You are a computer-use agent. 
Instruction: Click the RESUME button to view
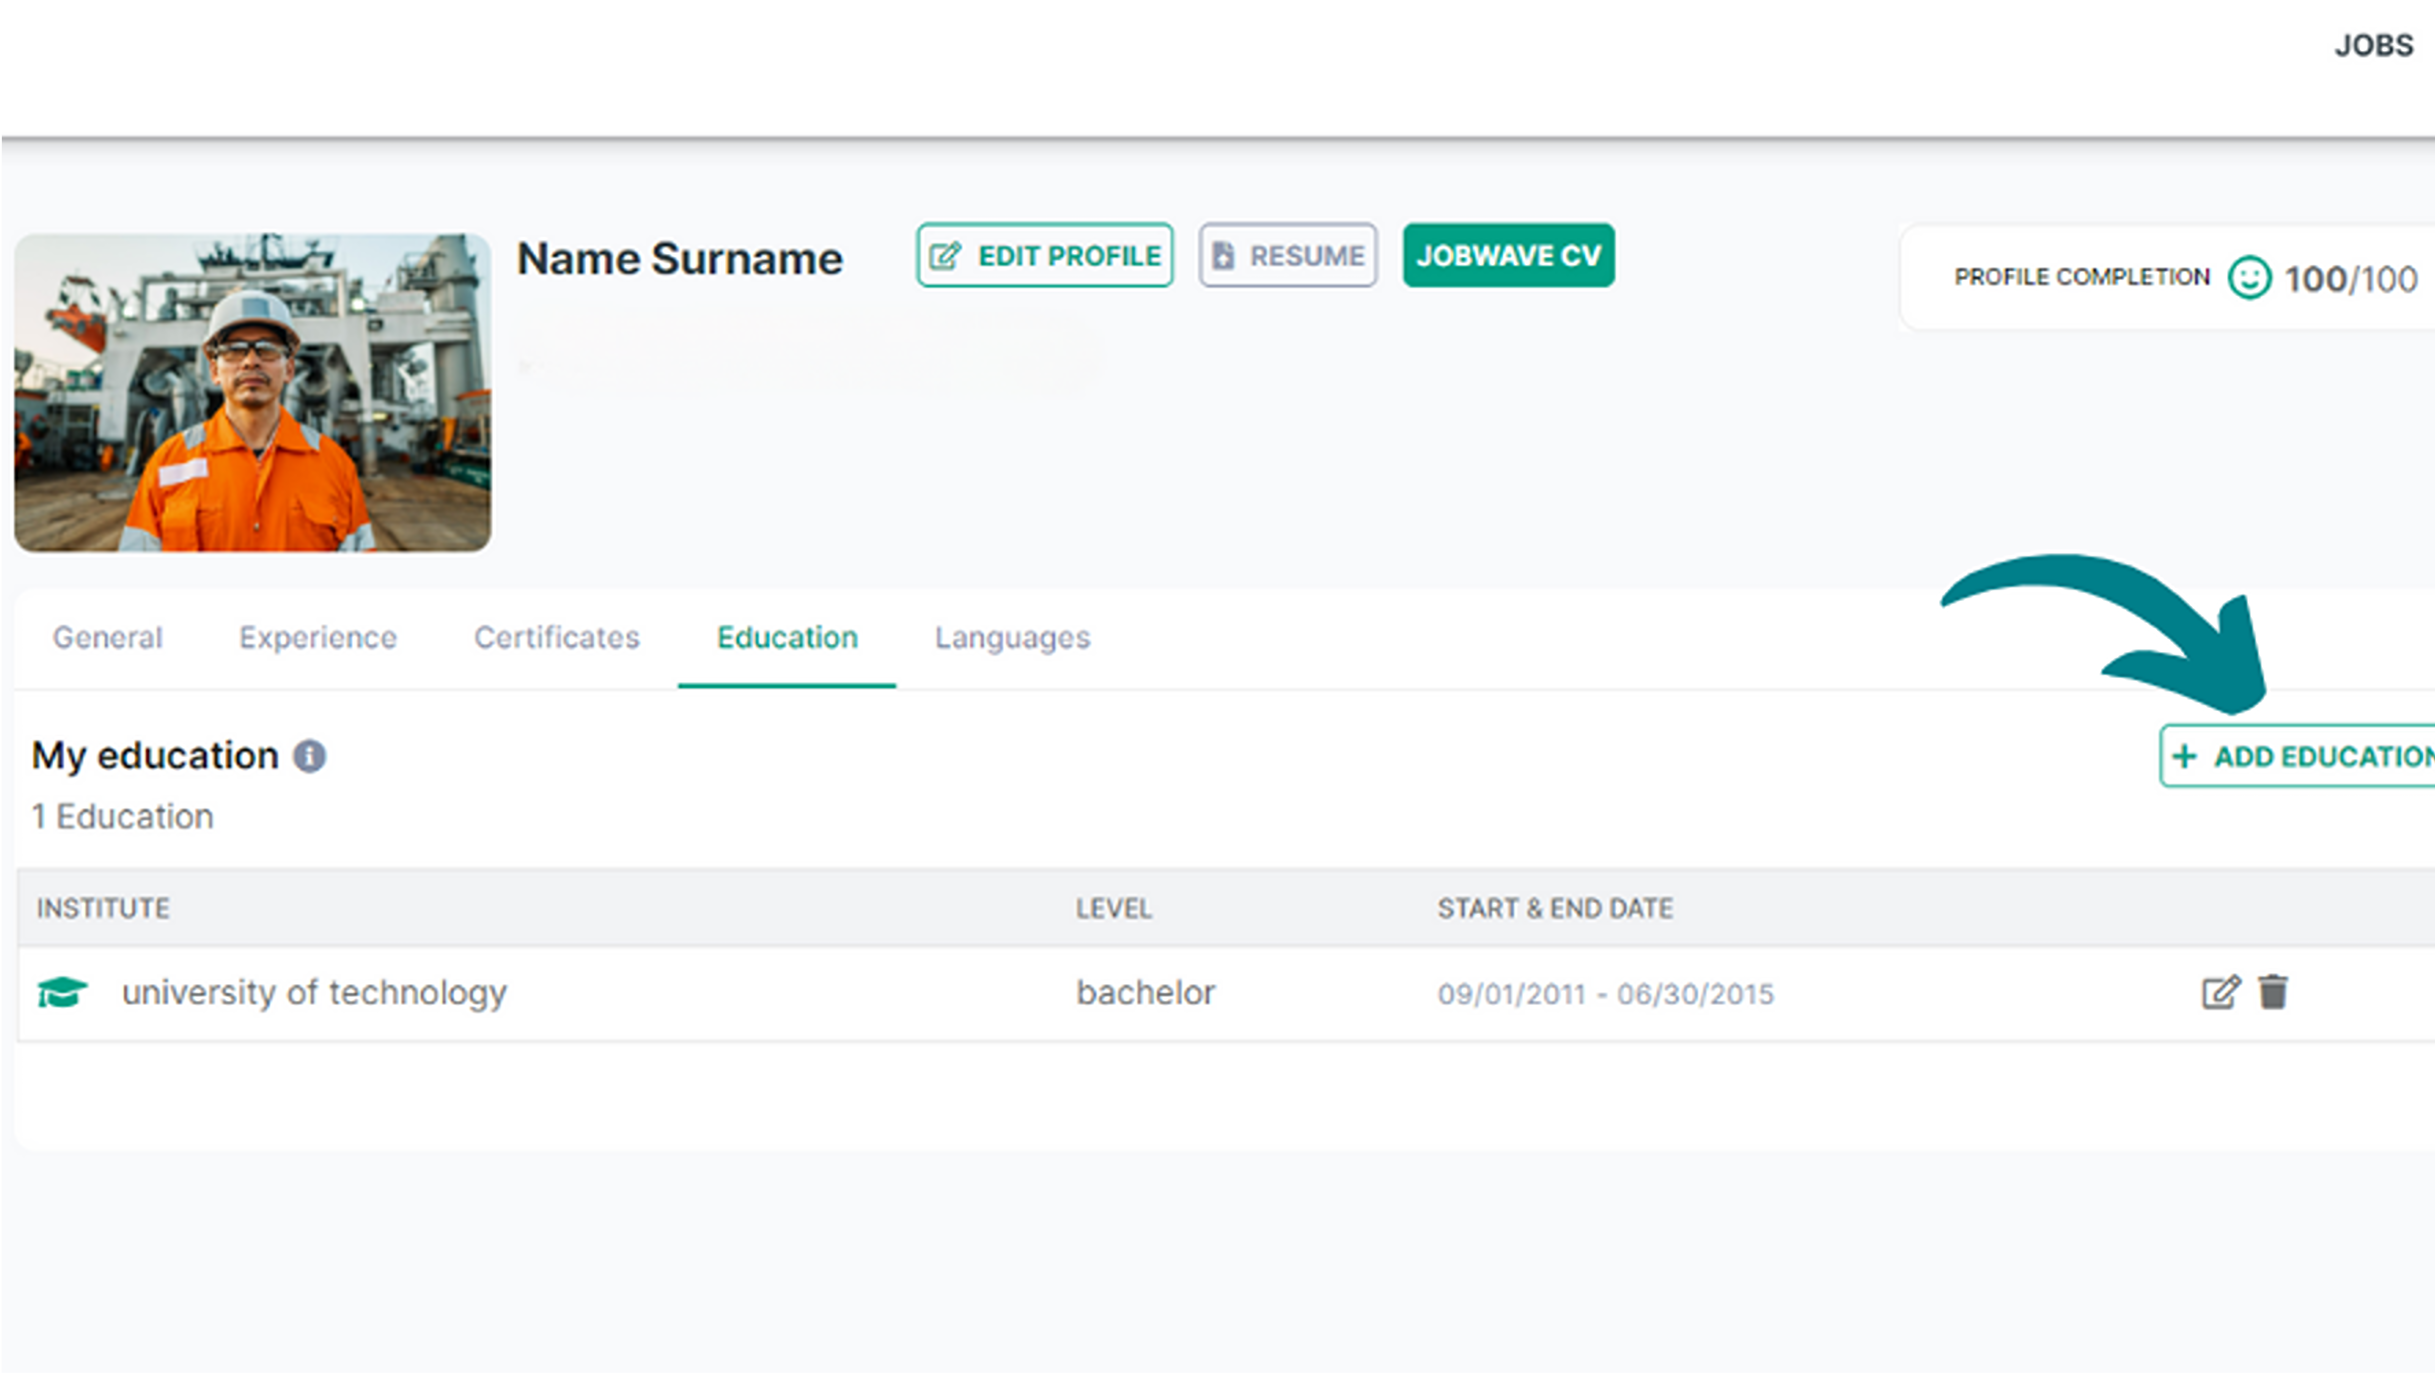pos(1288,254)
